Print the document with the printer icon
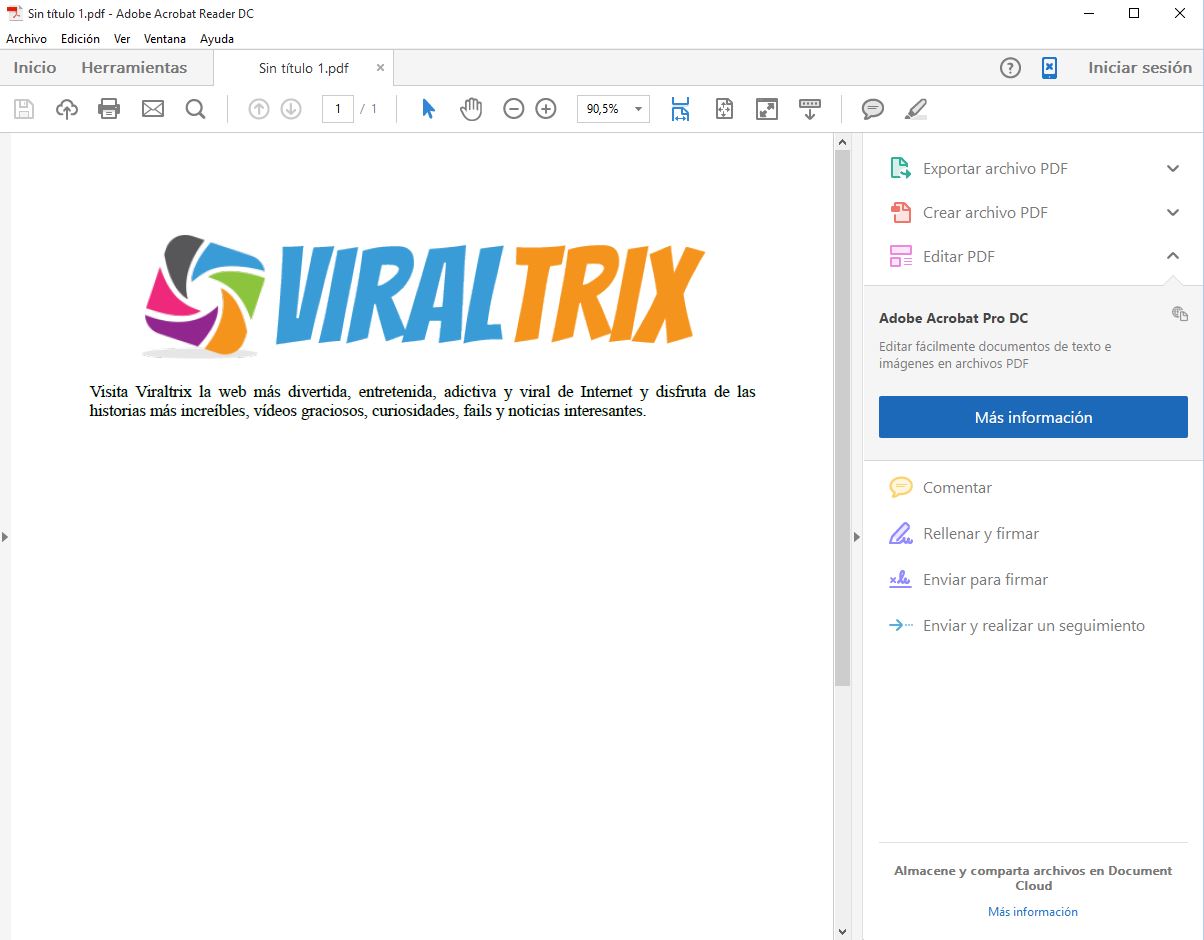 [109, 109]
